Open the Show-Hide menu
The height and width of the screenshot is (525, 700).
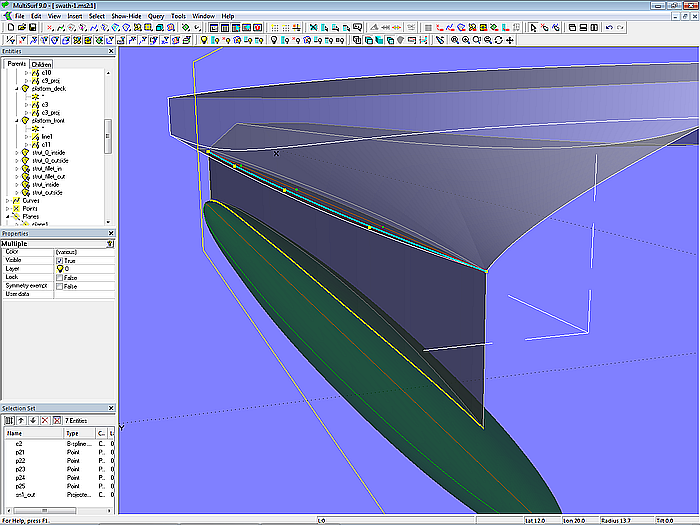(126, 17)
